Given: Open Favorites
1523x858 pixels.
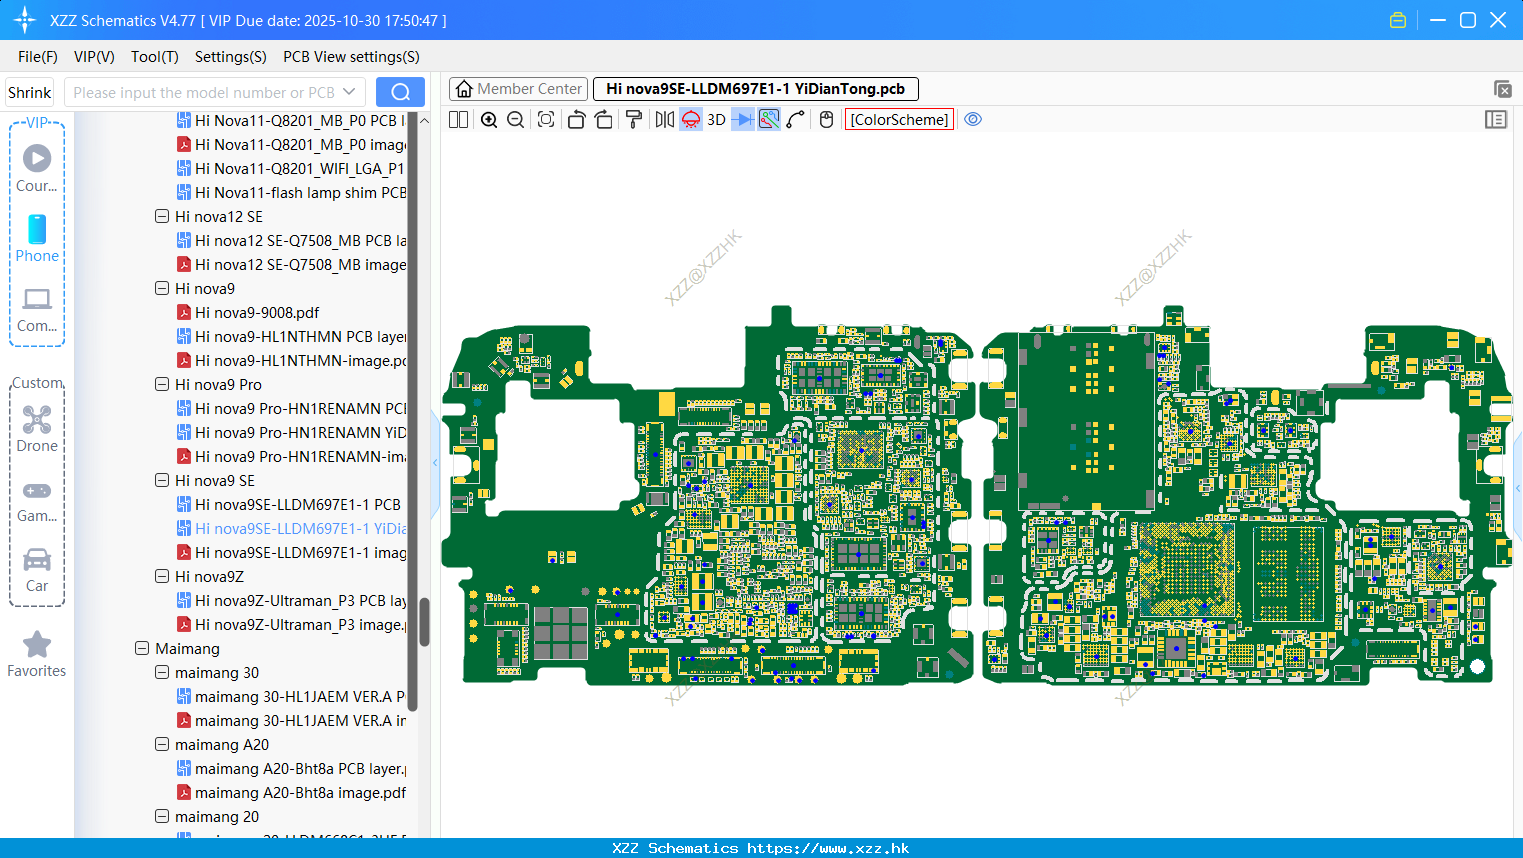Looking at the screenshot, I should [x=37, y=654].
